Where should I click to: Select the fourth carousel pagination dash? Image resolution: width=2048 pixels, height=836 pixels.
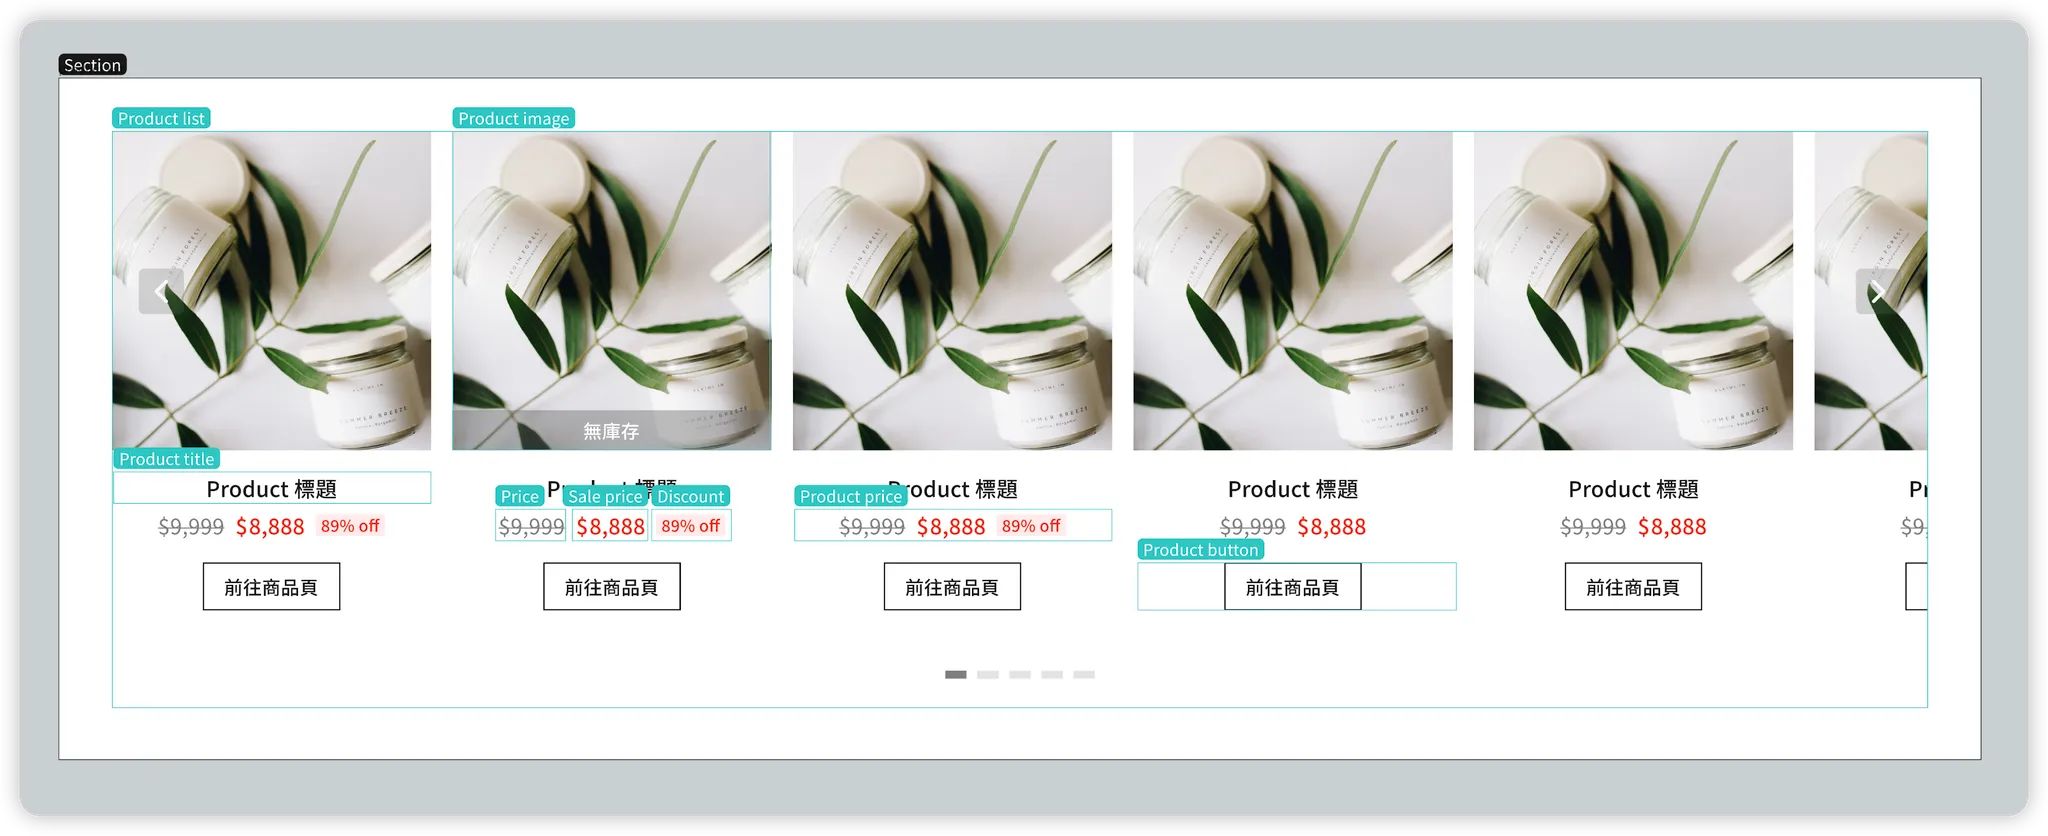[x=1052, y=675]
